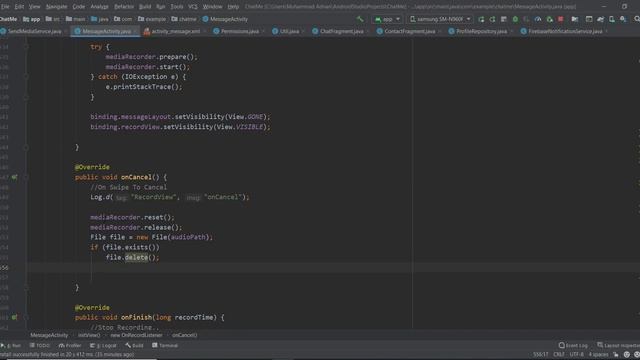Click the CRLF line separator indicator
The height and width of the screenshot is (360, 640).
coord(559,354)
